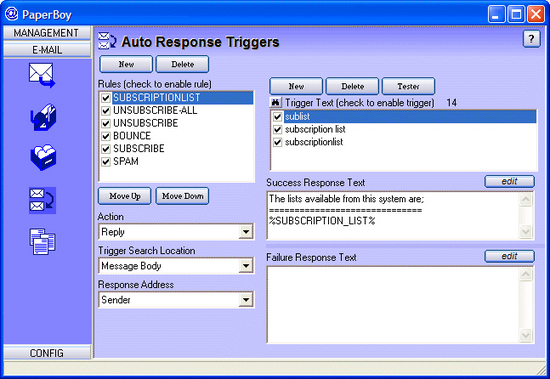Open the file drawer archive sidebar icon
The image size is (550, 379).
[43, 157]
